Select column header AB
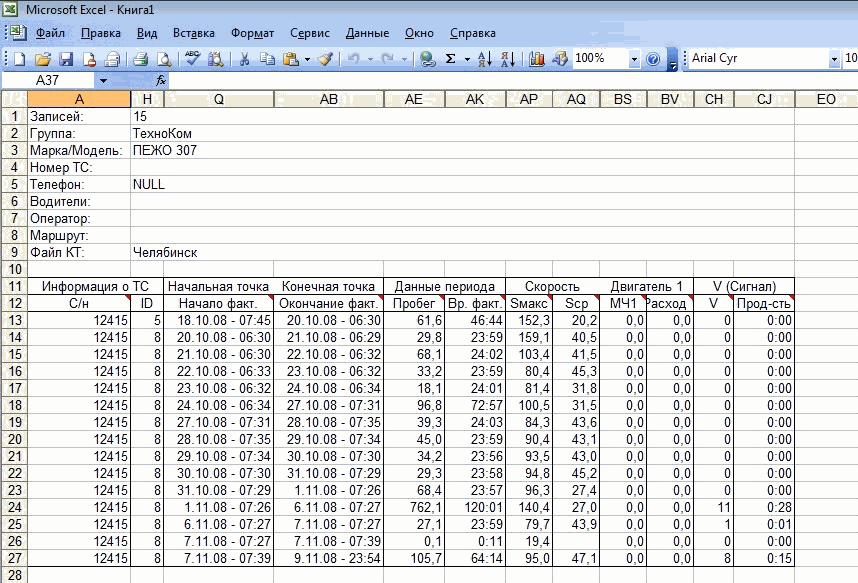The height and width of the screenshot is (583, 858). click(328, 99)
